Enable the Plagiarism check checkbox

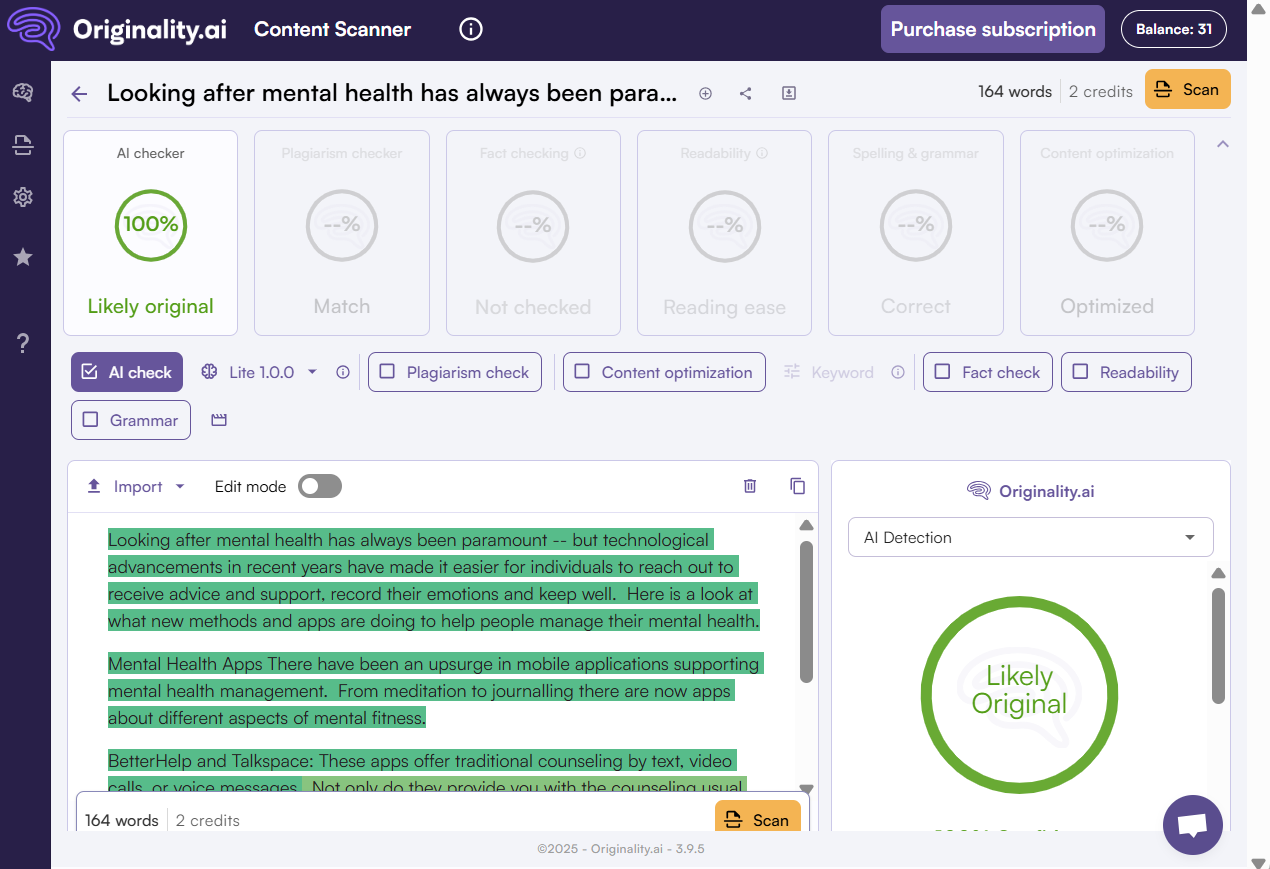[x=387, y=372]
